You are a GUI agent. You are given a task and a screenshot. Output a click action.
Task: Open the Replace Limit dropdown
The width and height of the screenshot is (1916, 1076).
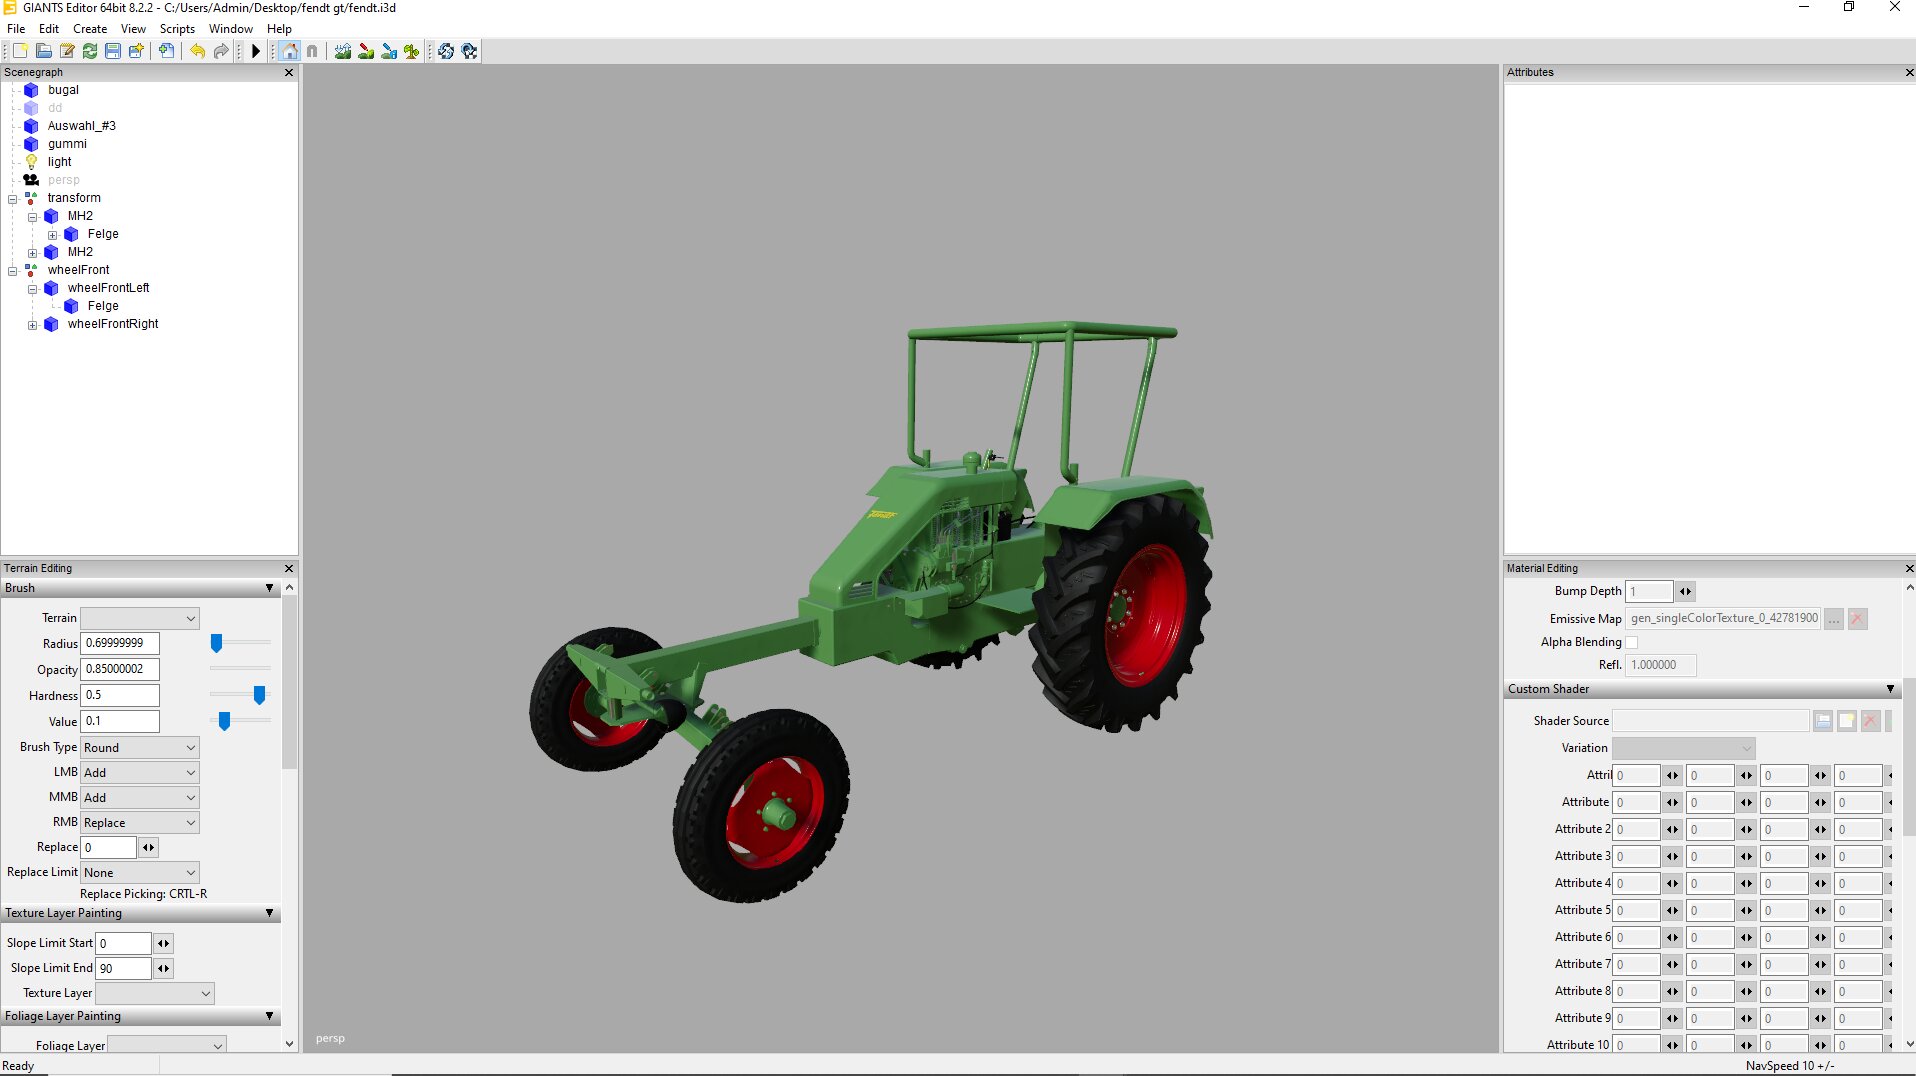coord(140,873)
